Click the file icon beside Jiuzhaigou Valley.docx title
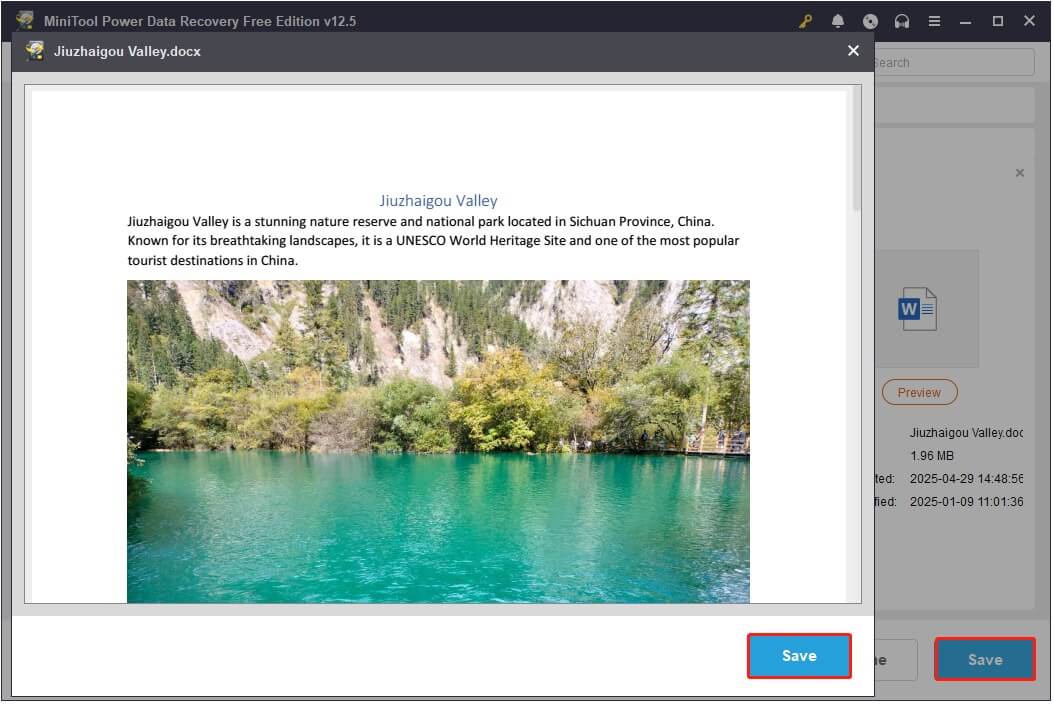The width and height of the screenshot is (1054, 704). 35,51
